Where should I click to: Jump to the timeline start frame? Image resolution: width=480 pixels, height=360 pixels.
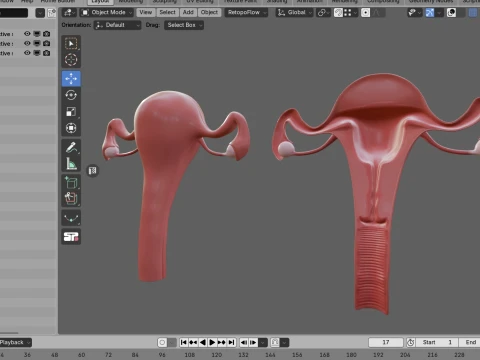click(184, 342)
